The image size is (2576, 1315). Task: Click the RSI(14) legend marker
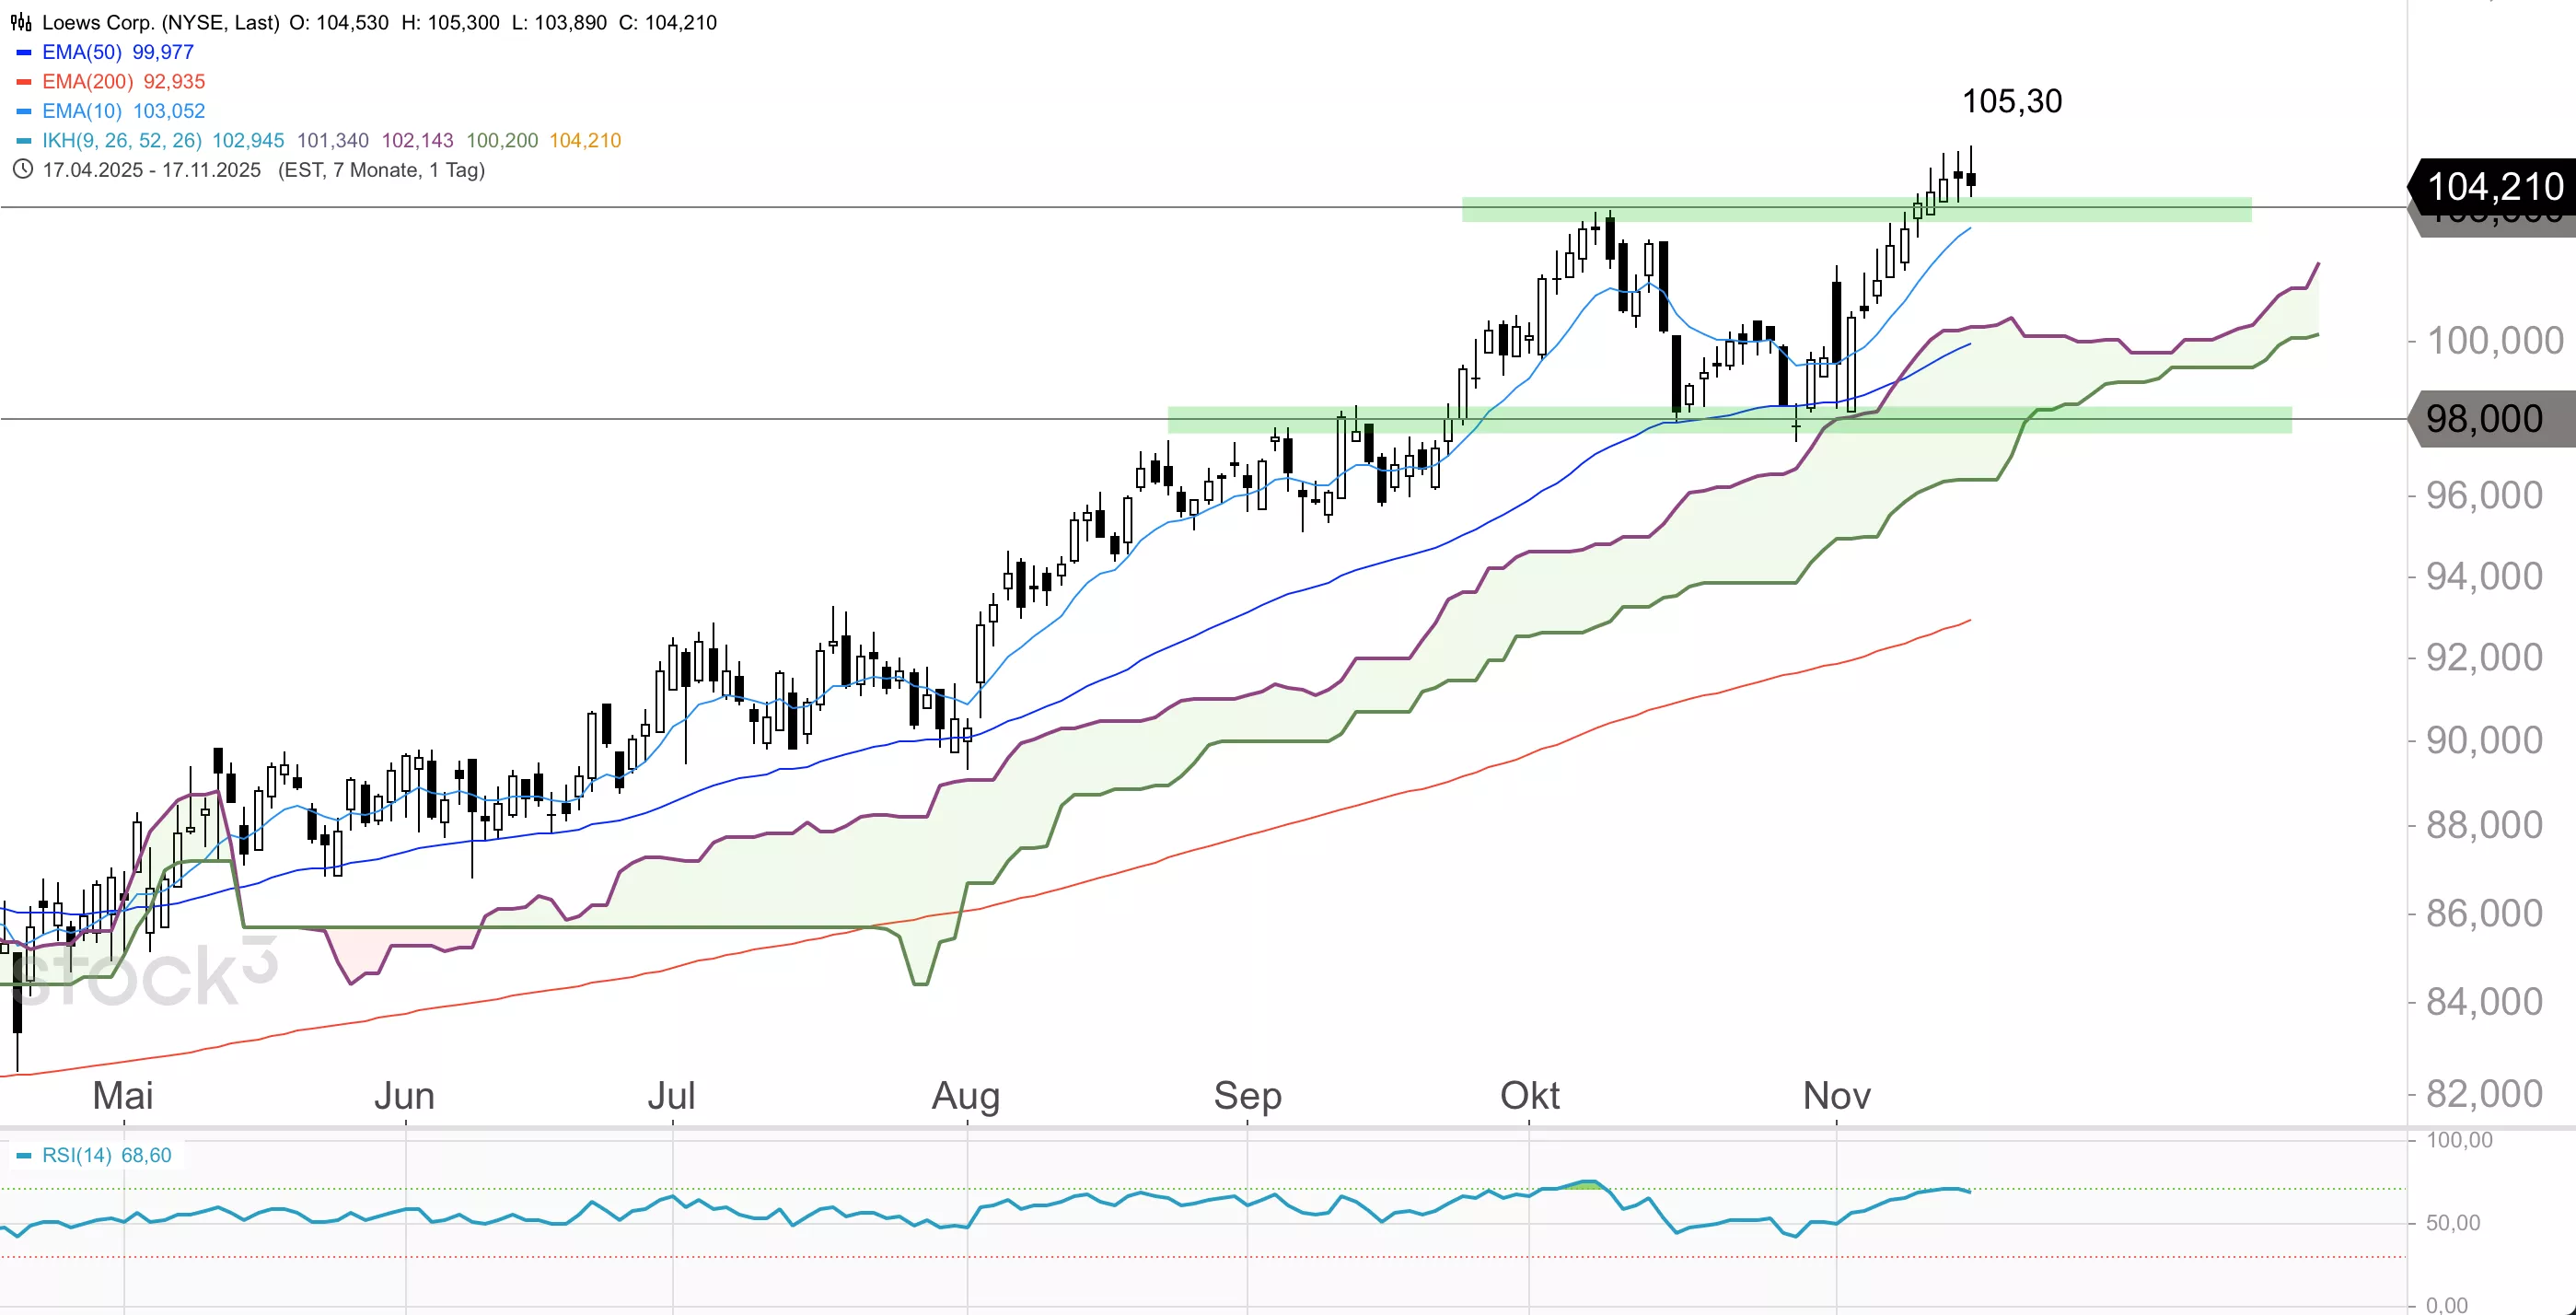pyautogui.click(x=24, y=1156)
